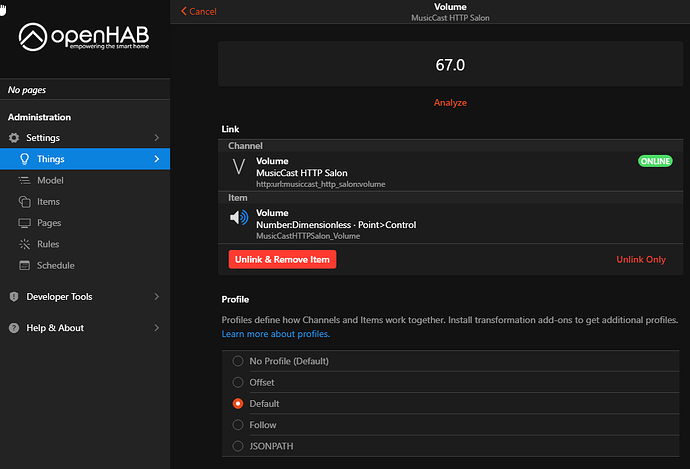This screenshot has height=469, width=690.
Task: Click the No pages label
Action: [27, 90]
